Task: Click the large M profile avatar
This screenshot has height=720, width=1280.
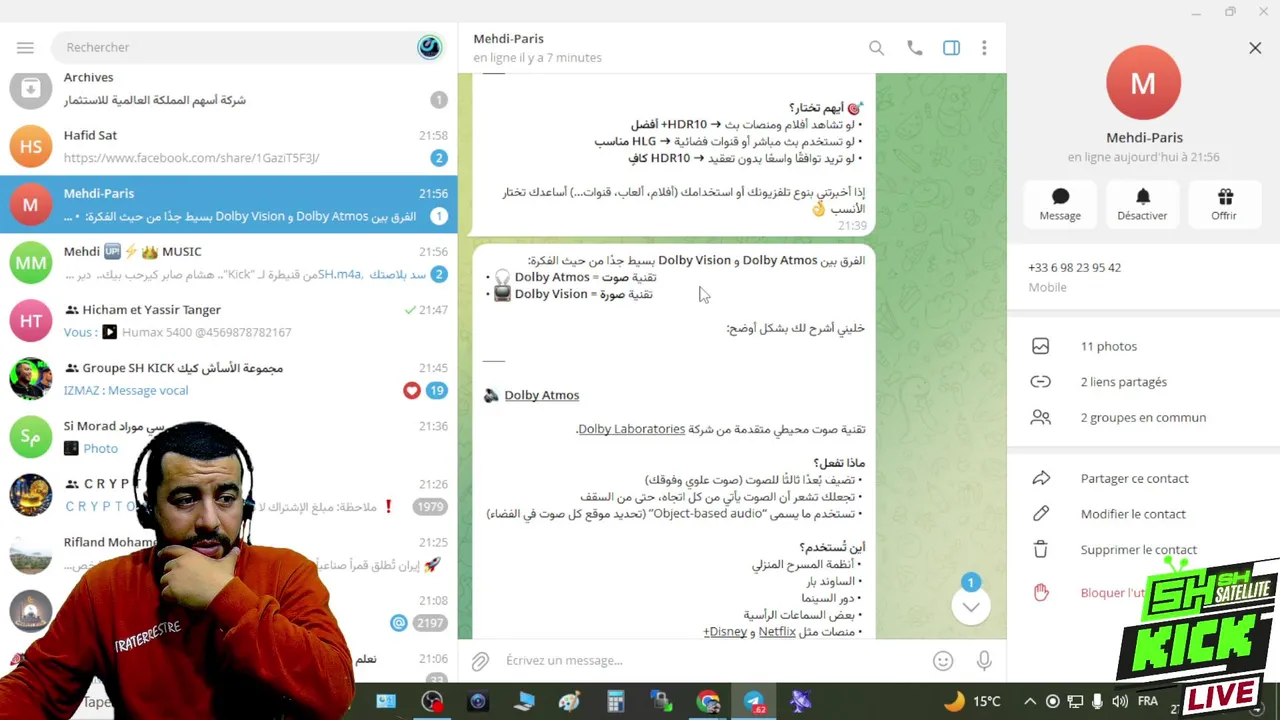Action: click(1143, 83)
